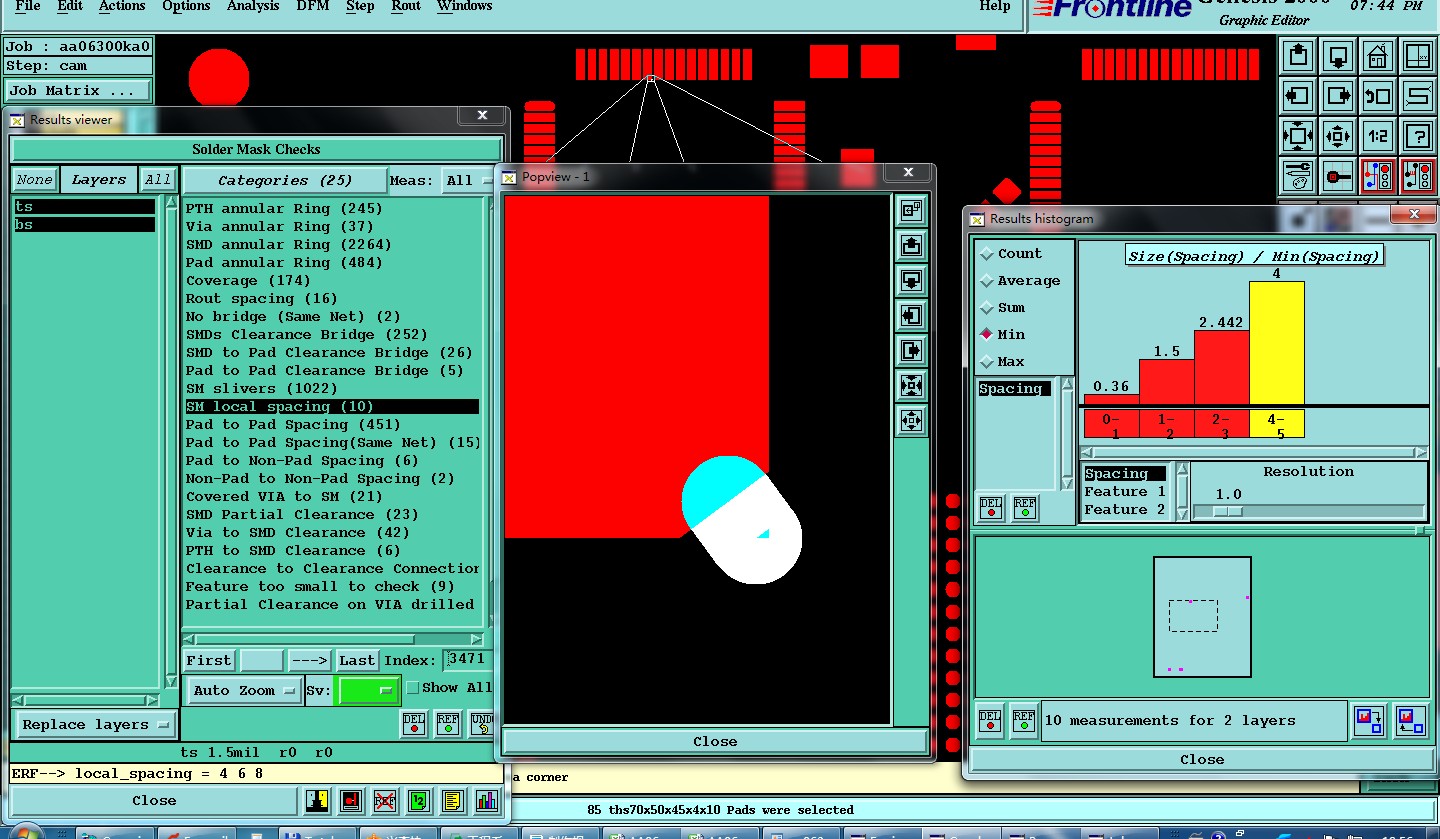Screen dimensions: 1440x839
Task: Enable the Show All checkbox
Action: tap(412, 688)
